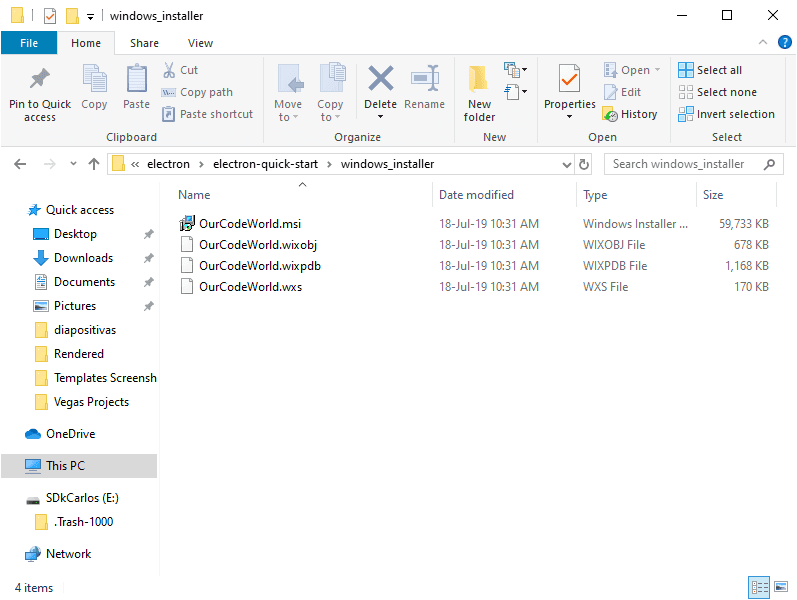Viewport: 797px width, 600px height.
Task: Switch to Details view in status bar
Action: coord(759,587)
